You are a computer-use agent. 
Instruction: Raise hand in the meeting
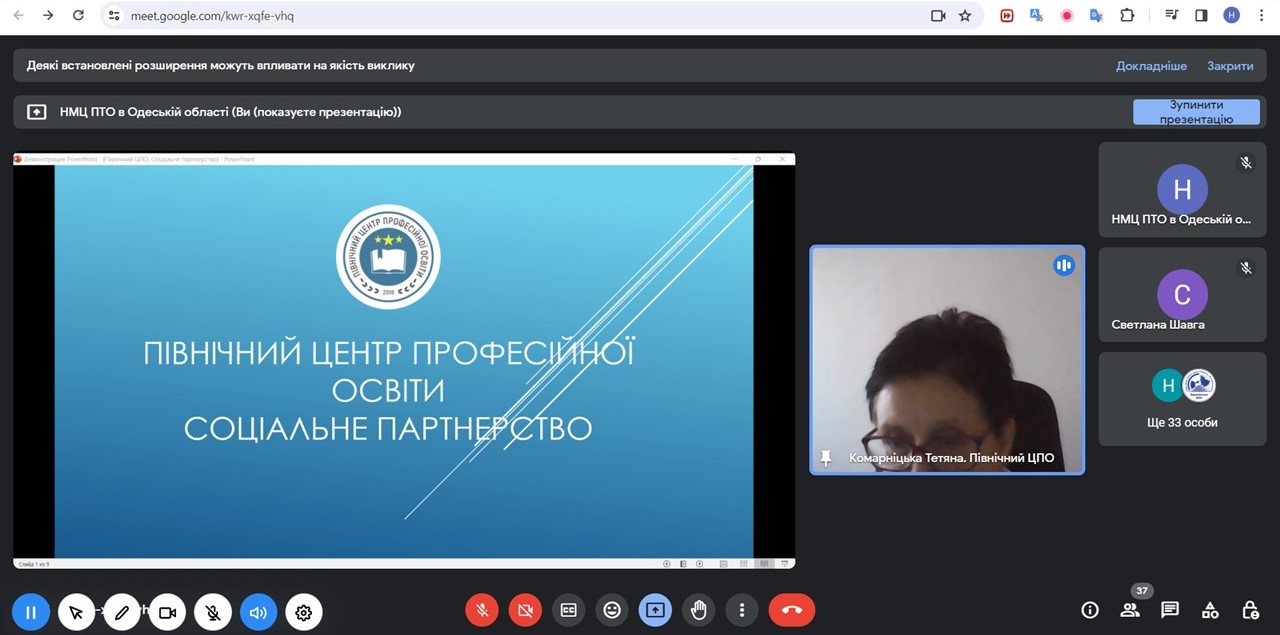[699, 610]
